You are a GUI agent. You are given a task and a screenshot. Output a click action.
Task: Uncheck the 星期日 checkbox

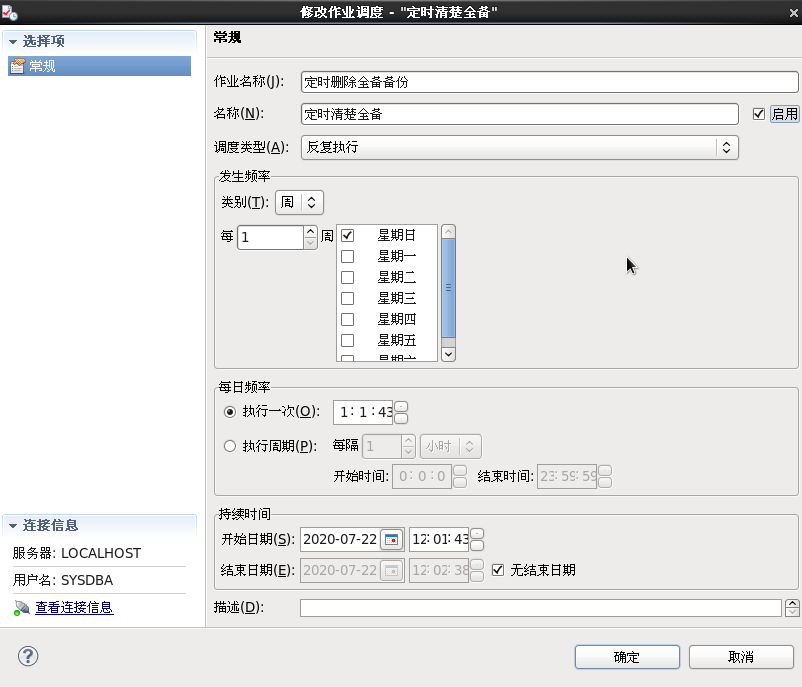click(x=348, y=235)
